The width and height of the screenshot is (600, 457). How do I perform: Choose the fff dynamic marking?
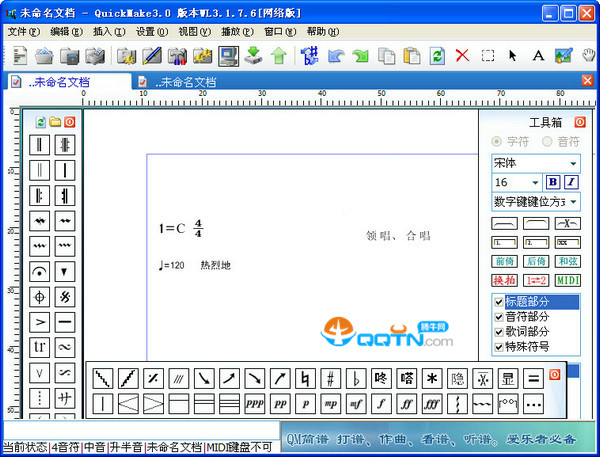coord(431,405)
